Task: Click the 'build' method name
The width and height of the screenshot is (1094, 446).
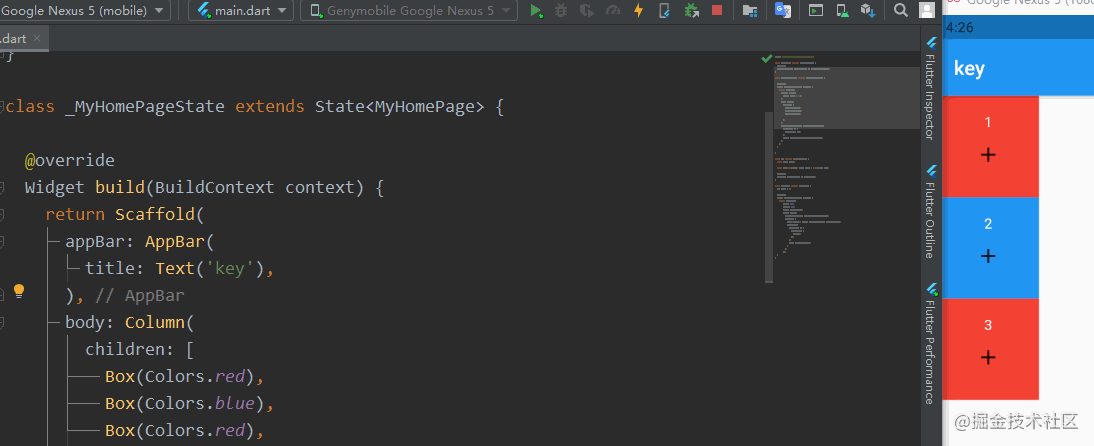Action: coord(120,188)
